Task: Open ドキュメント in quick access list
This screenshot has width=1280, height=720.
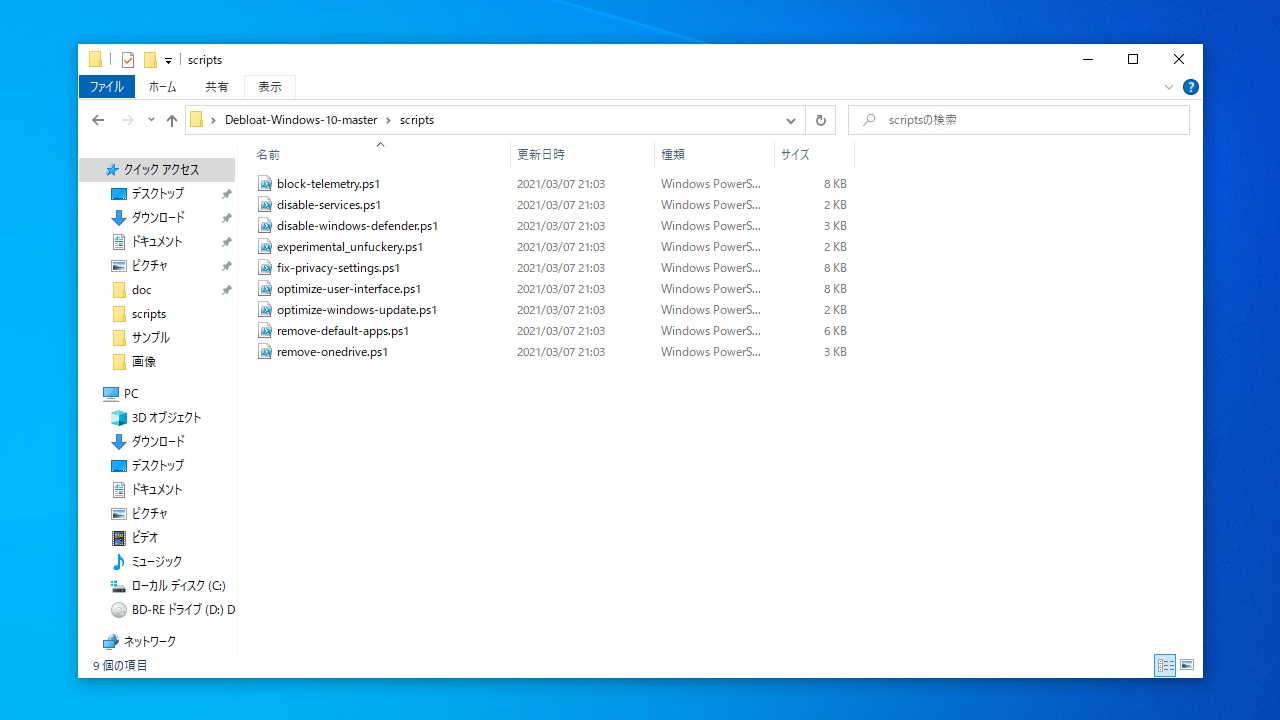Action: coord(147,242)
